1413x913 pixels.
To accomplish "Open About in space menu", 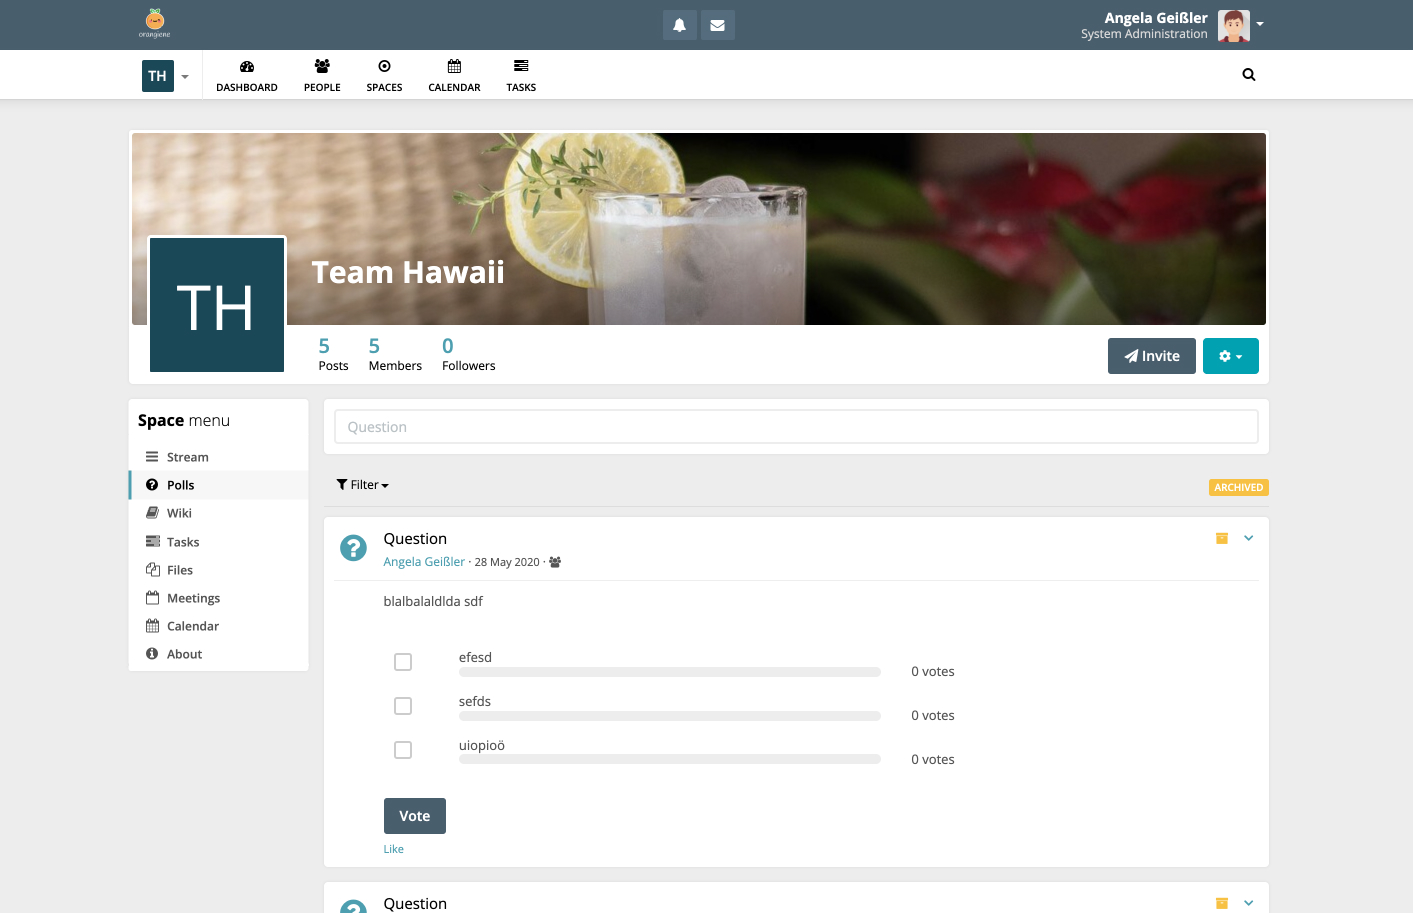I will (219, 654).
